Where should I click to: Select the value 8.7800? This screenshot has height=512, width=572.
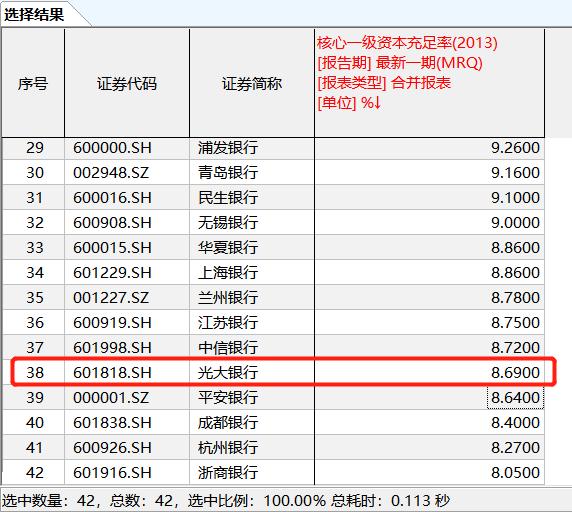point(515,298)
